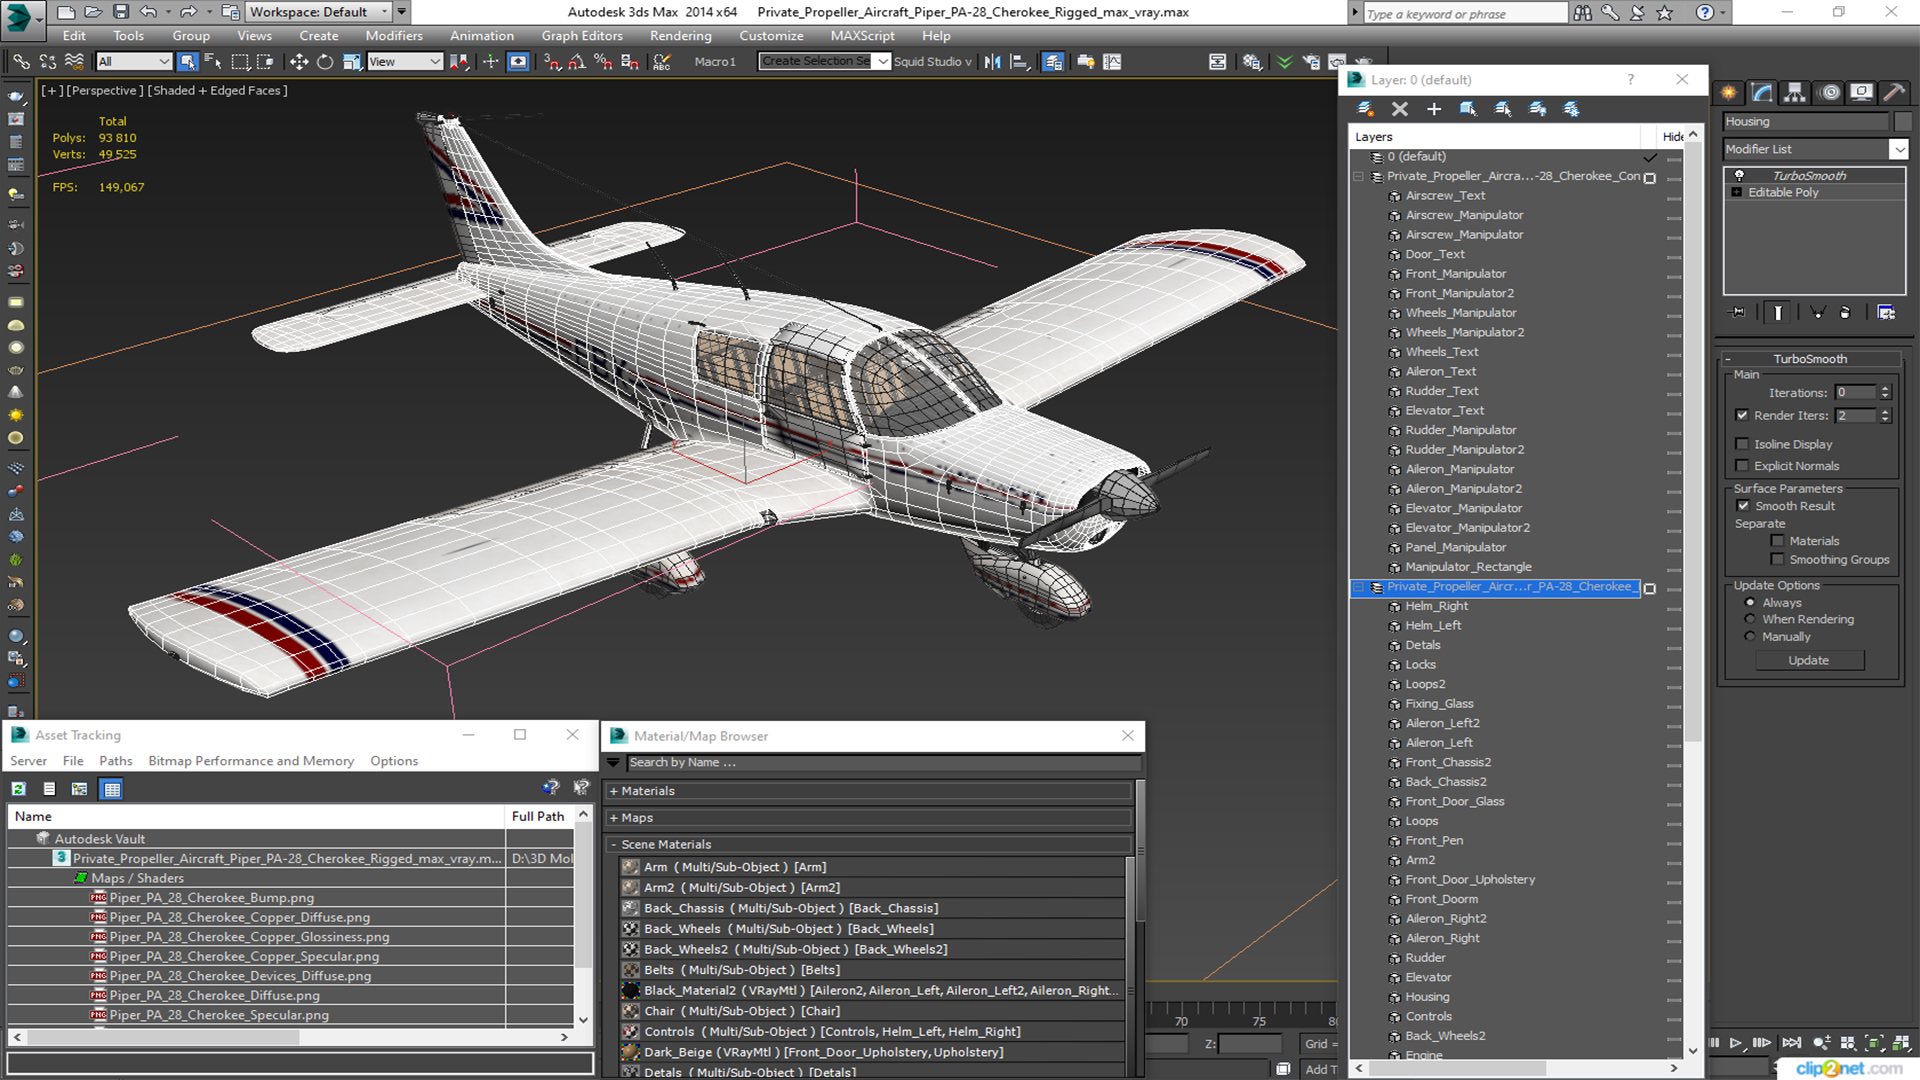Enable Smoothing Groups checkbox

click(1777, 560)
